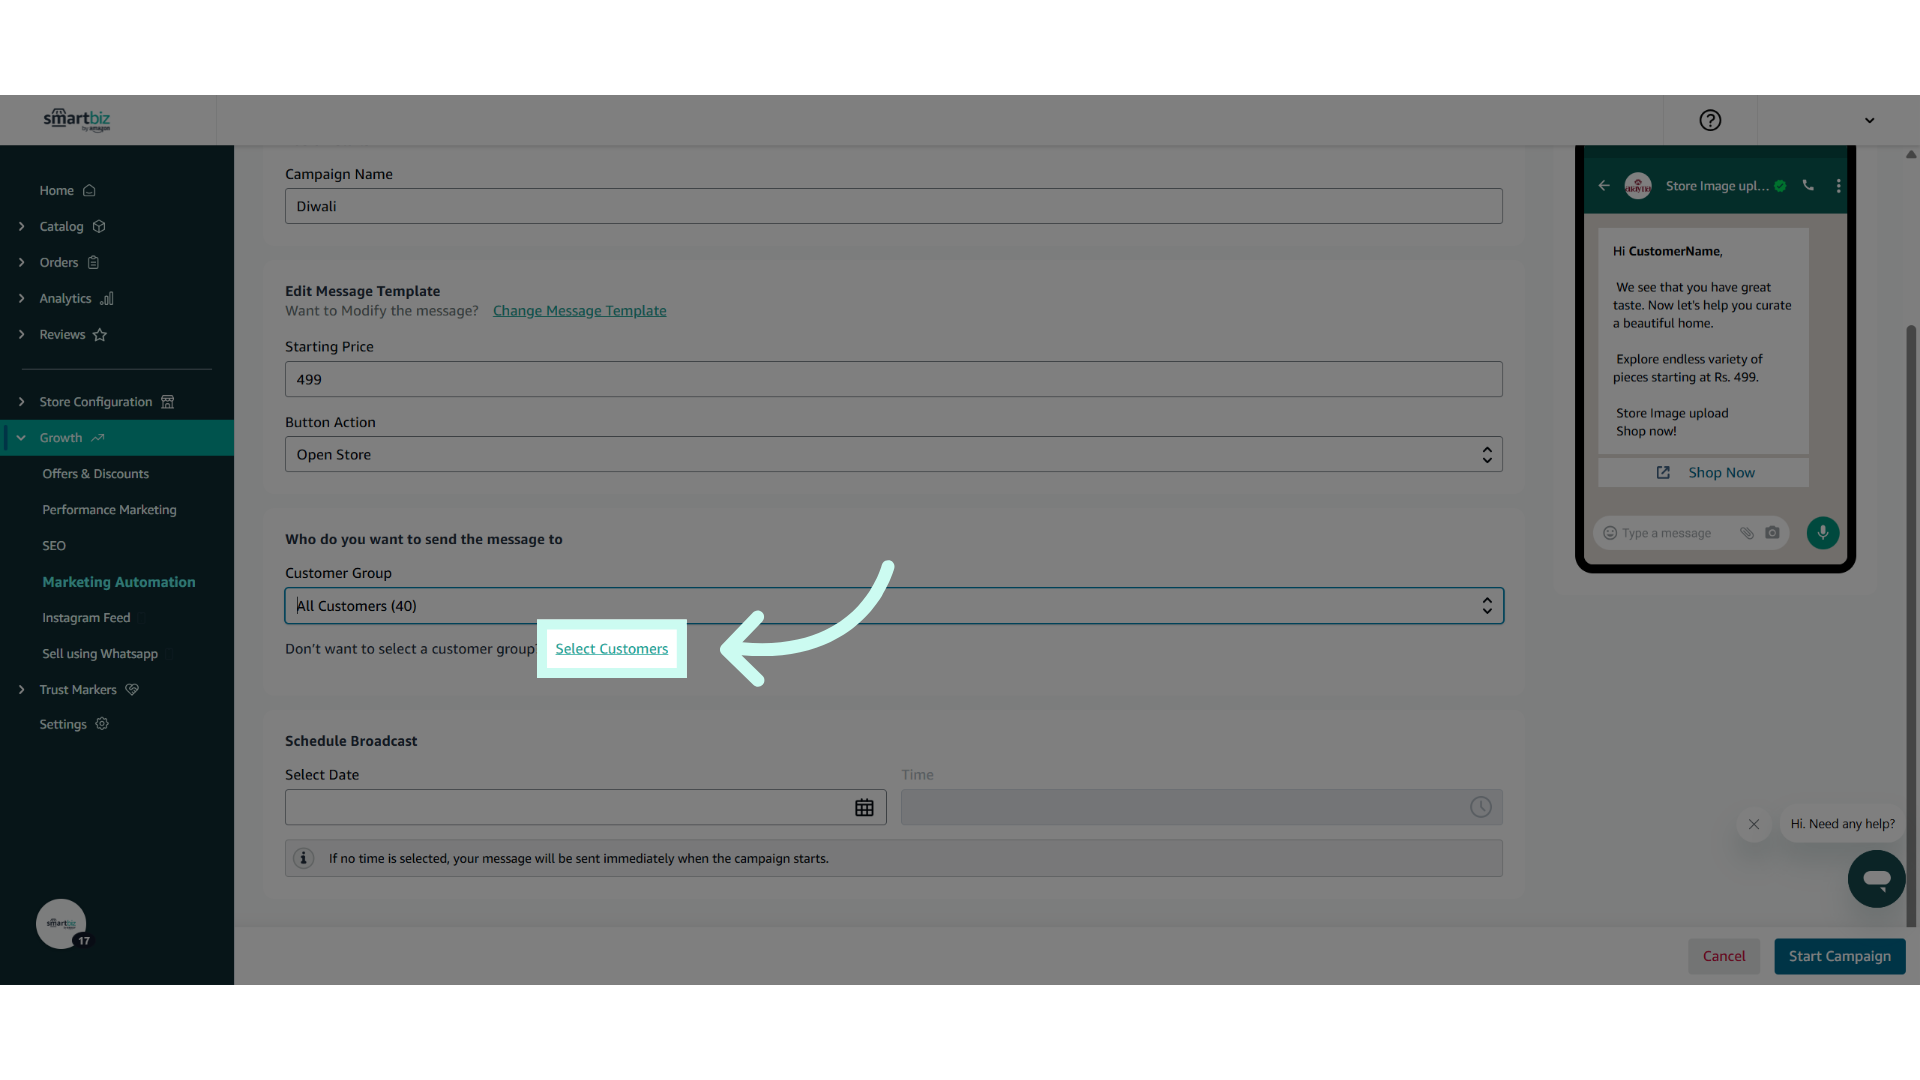Click the scrollbar up arrow

click(x=1911, y=154)
